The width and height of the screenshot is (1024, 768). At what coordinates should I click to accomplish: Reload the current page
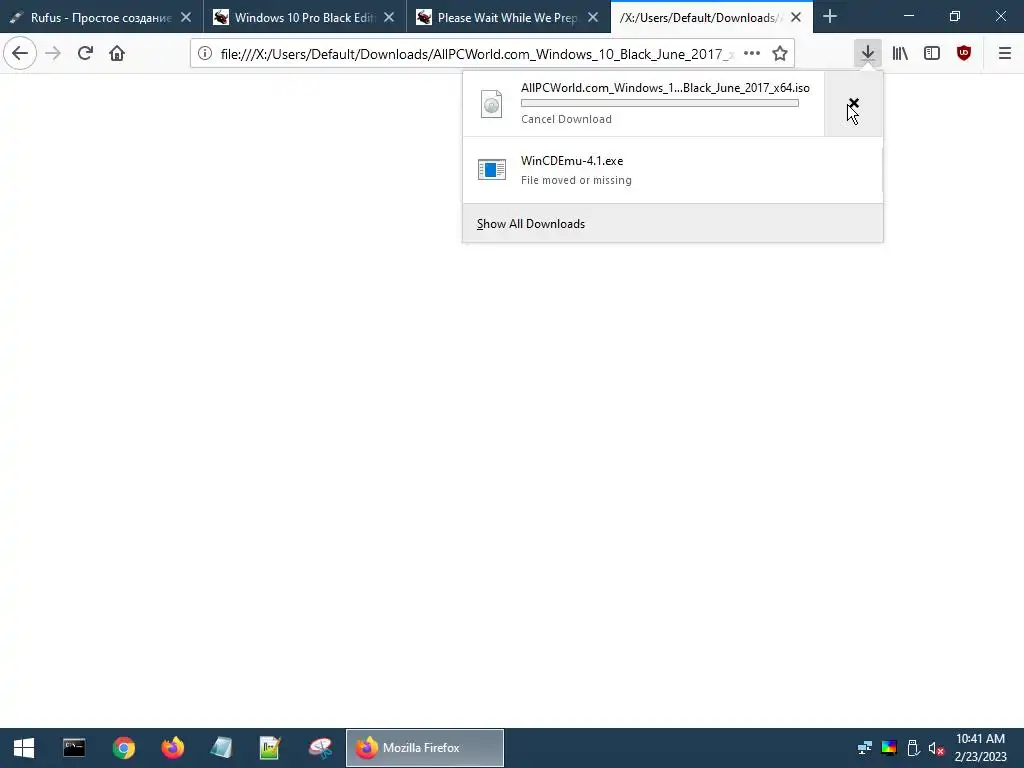click(x=86, y=53)
